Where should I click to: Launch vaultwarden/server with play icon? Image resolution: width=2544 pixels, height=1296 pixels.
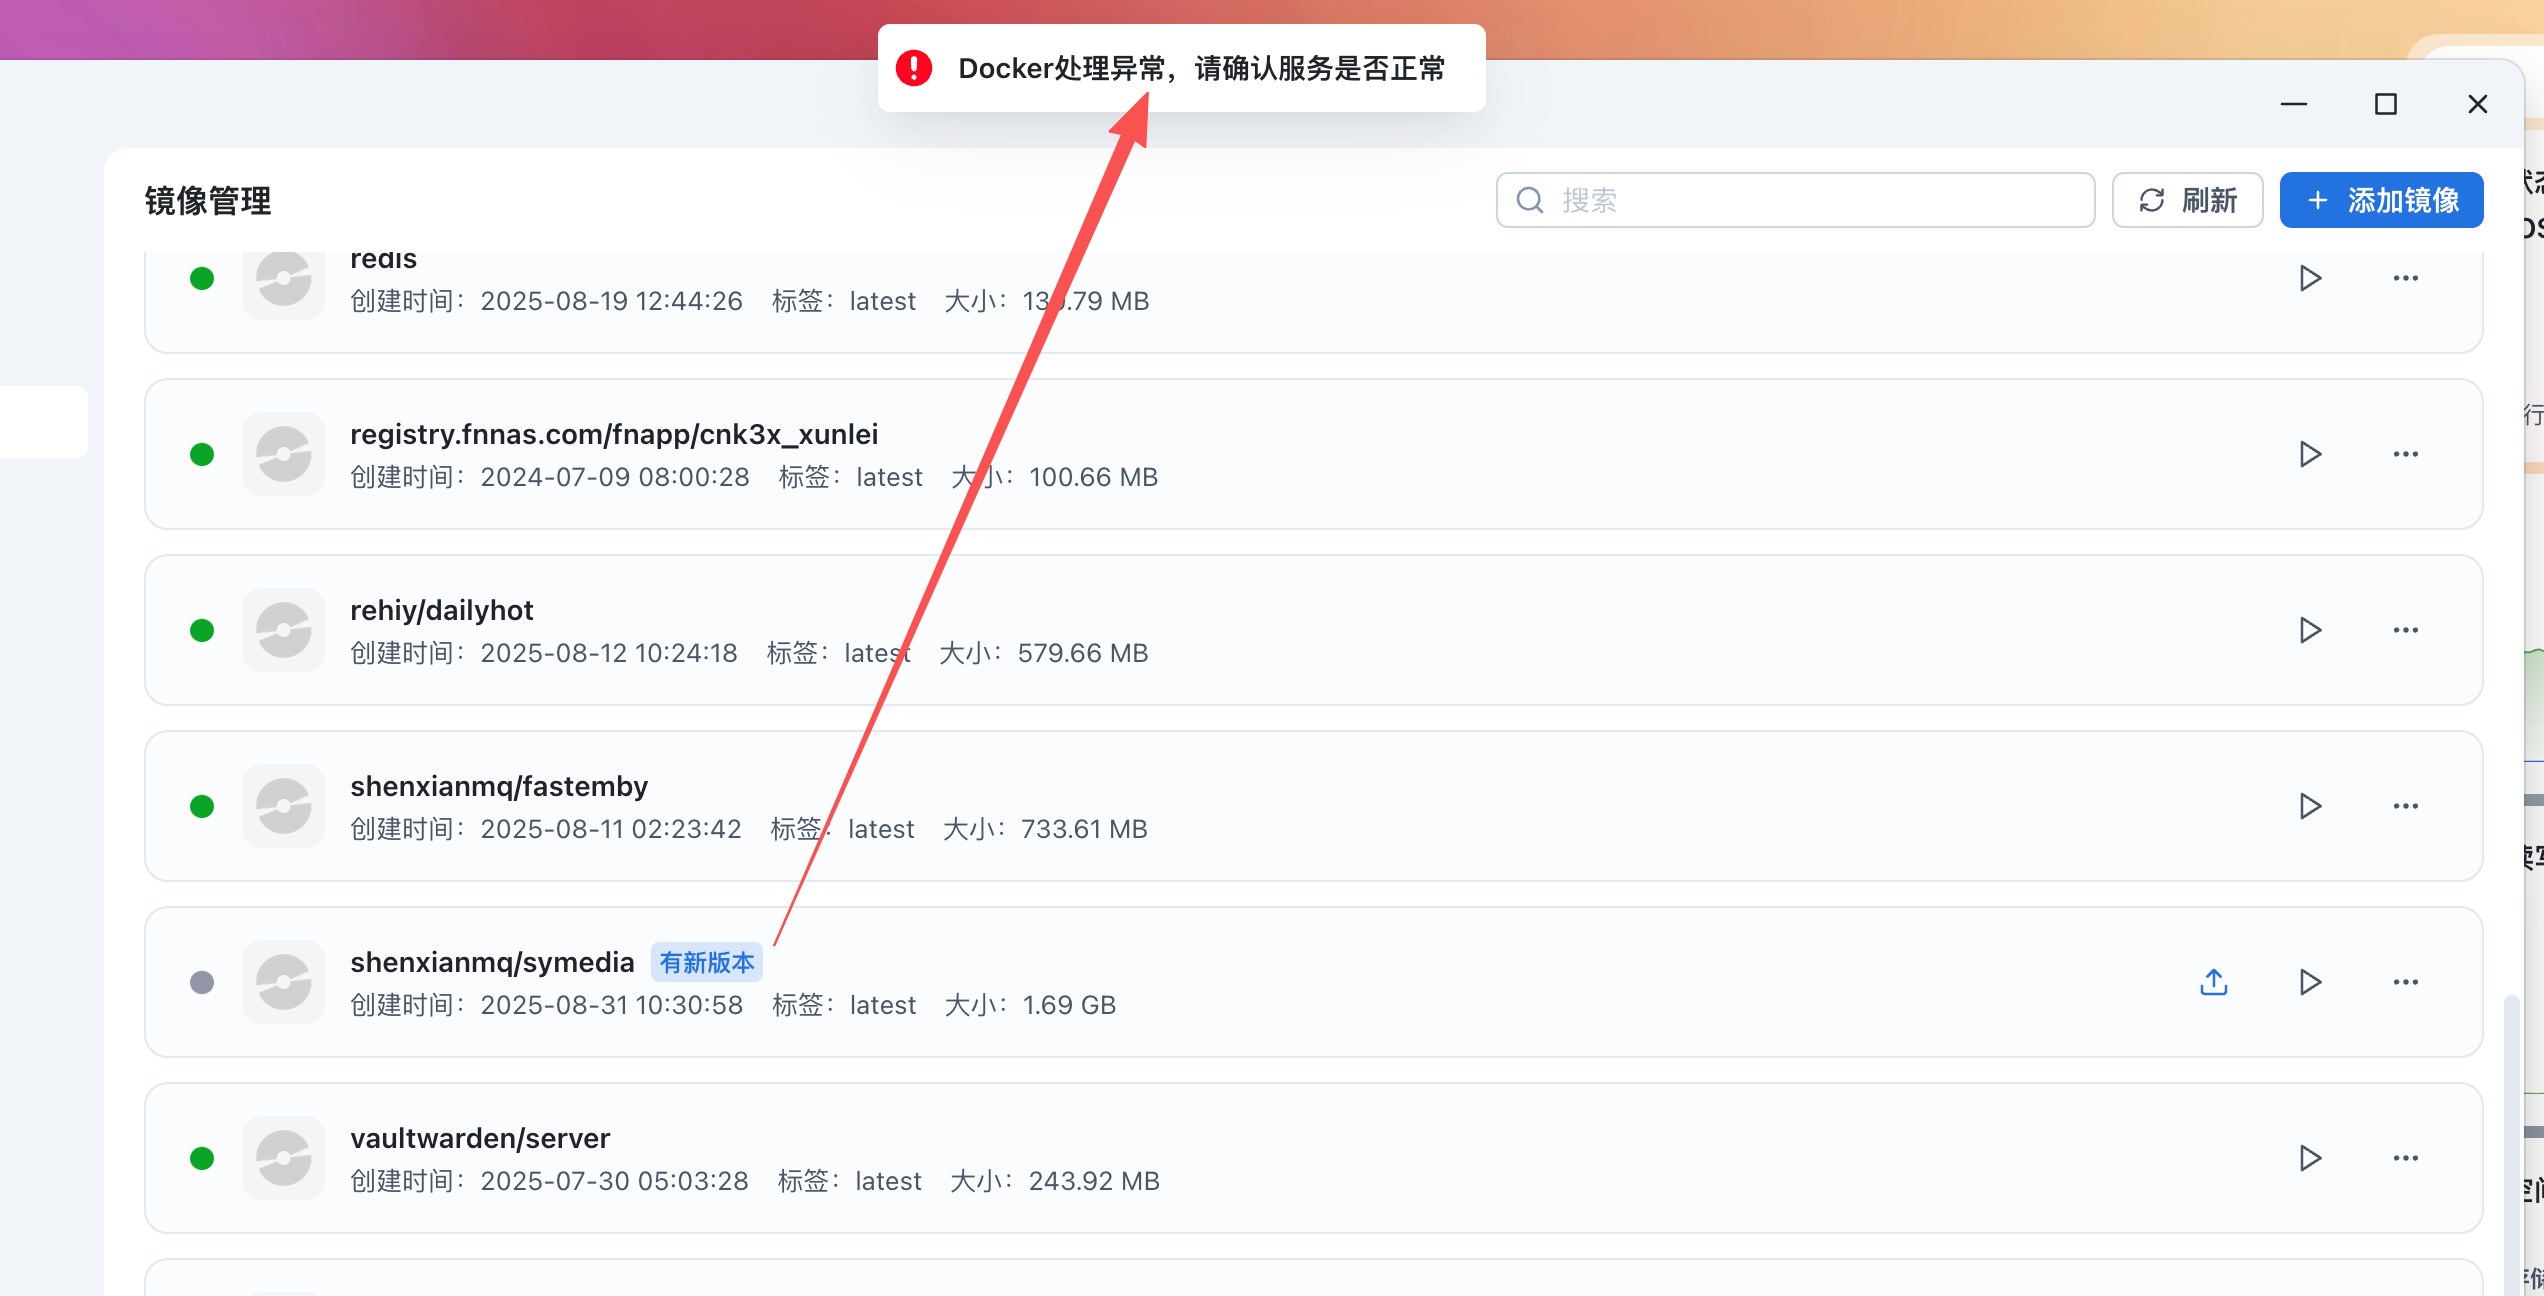pos(2309,1158)
